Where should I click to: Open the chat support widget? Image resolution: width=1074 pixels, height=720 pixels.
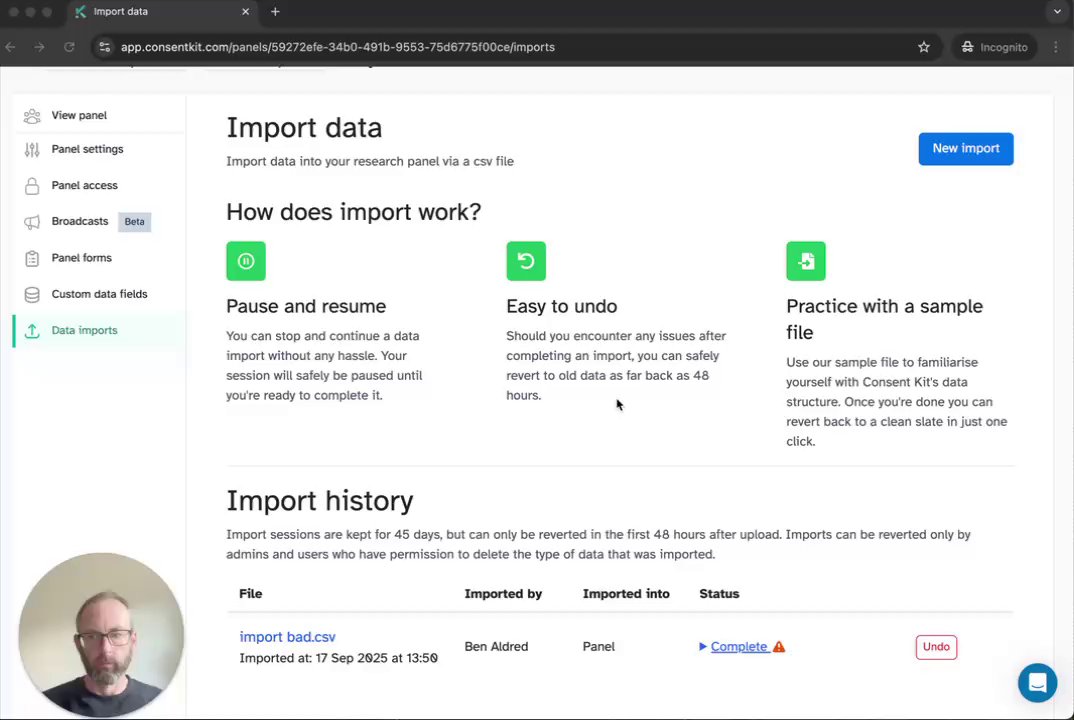coord(1037,683)
